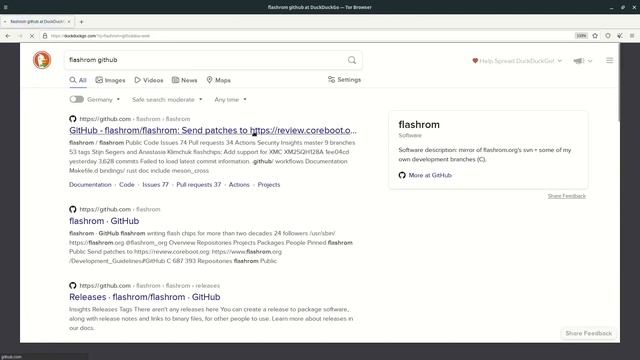Open search Settings
This screenshot has height=360, width=640.
[x=344, y=80]
